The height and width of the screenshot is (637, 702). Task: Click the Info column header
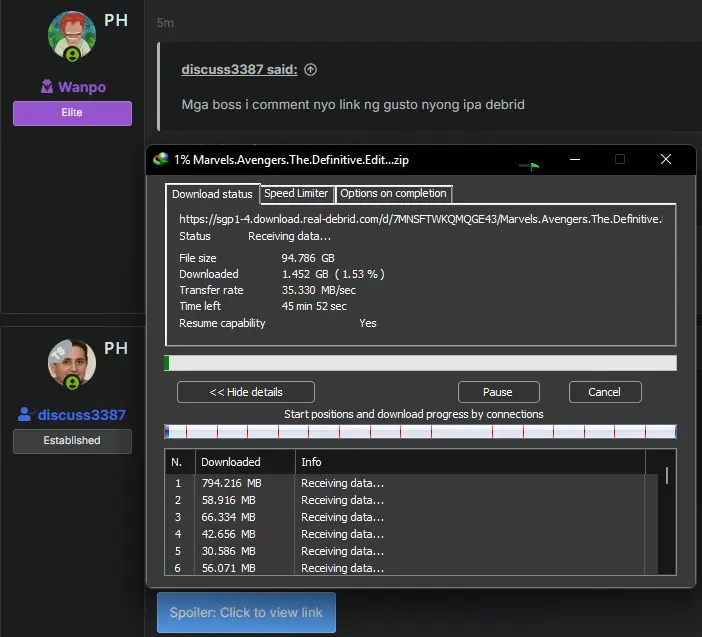(x=470, y=462)
